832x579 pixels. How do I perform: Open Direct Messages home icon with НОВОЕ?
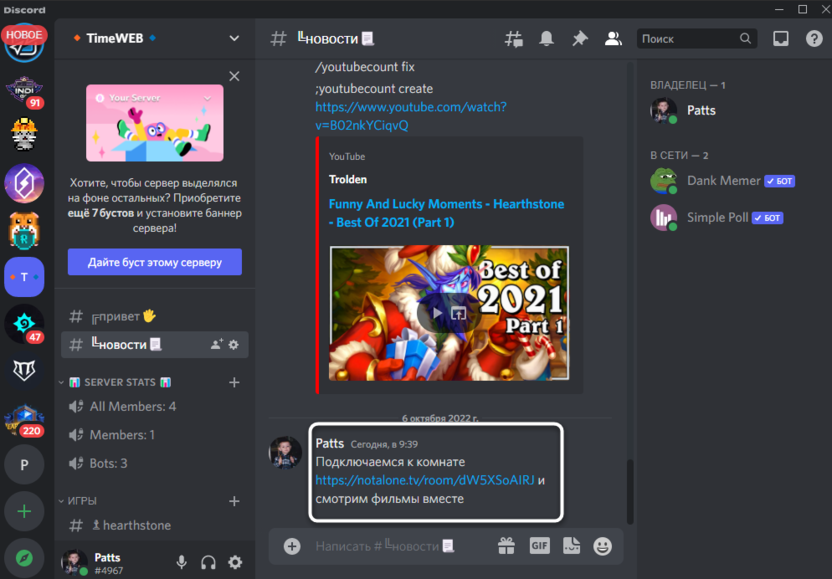pos(24,44)
